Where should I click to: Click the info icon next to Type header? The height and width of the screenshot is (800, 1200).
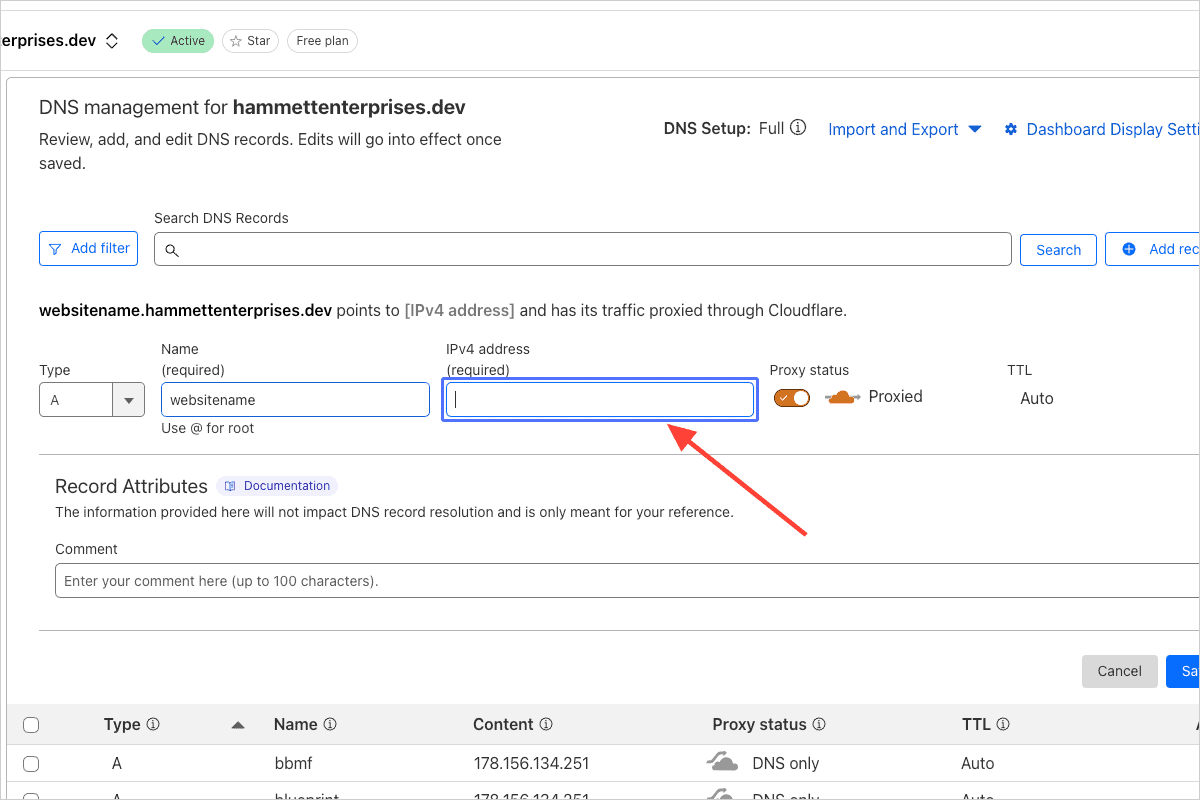point(153,725)
